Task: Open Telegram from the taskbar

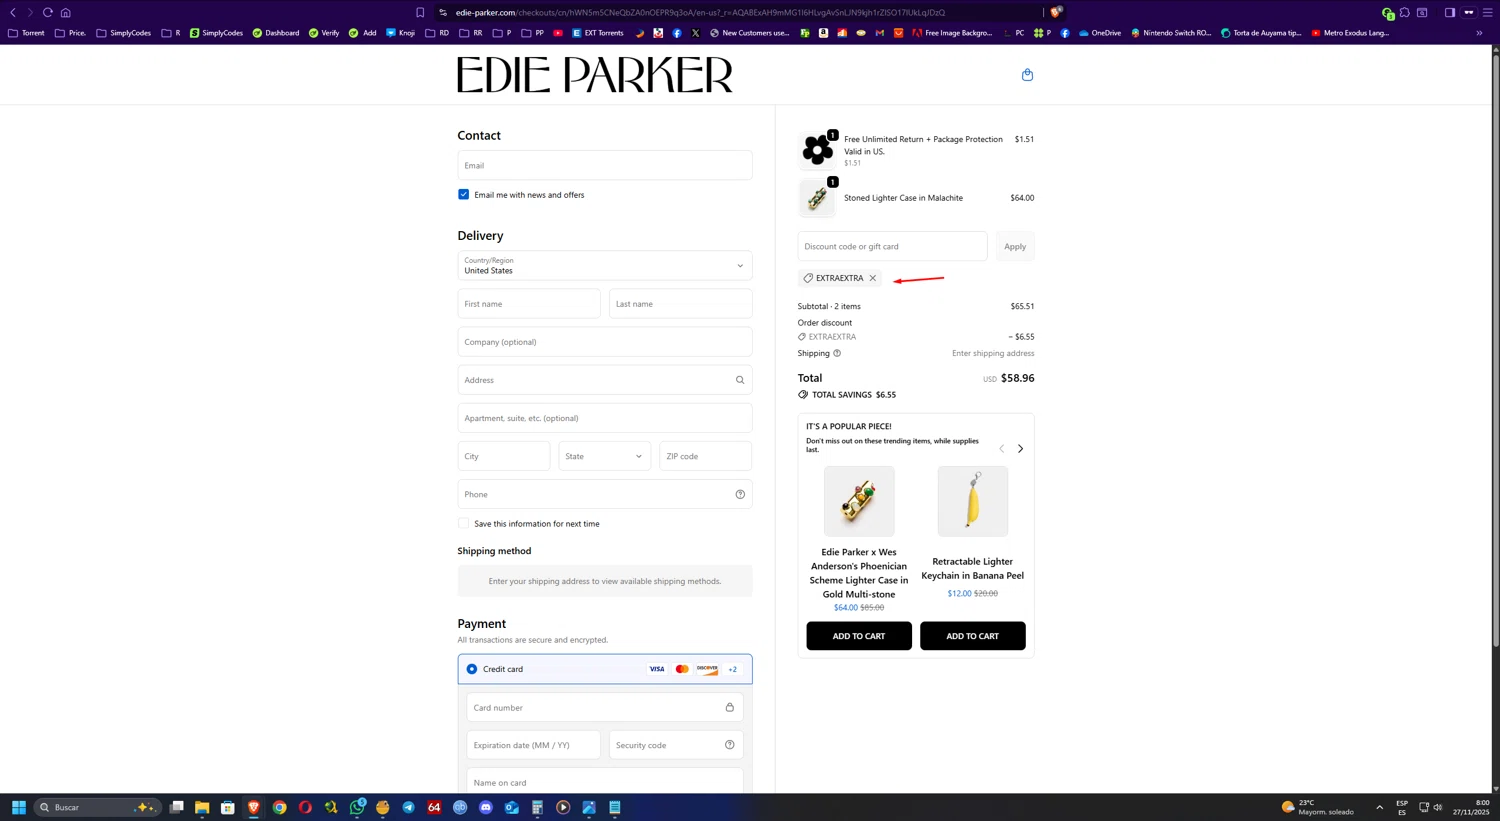Action: coord(408,807)
